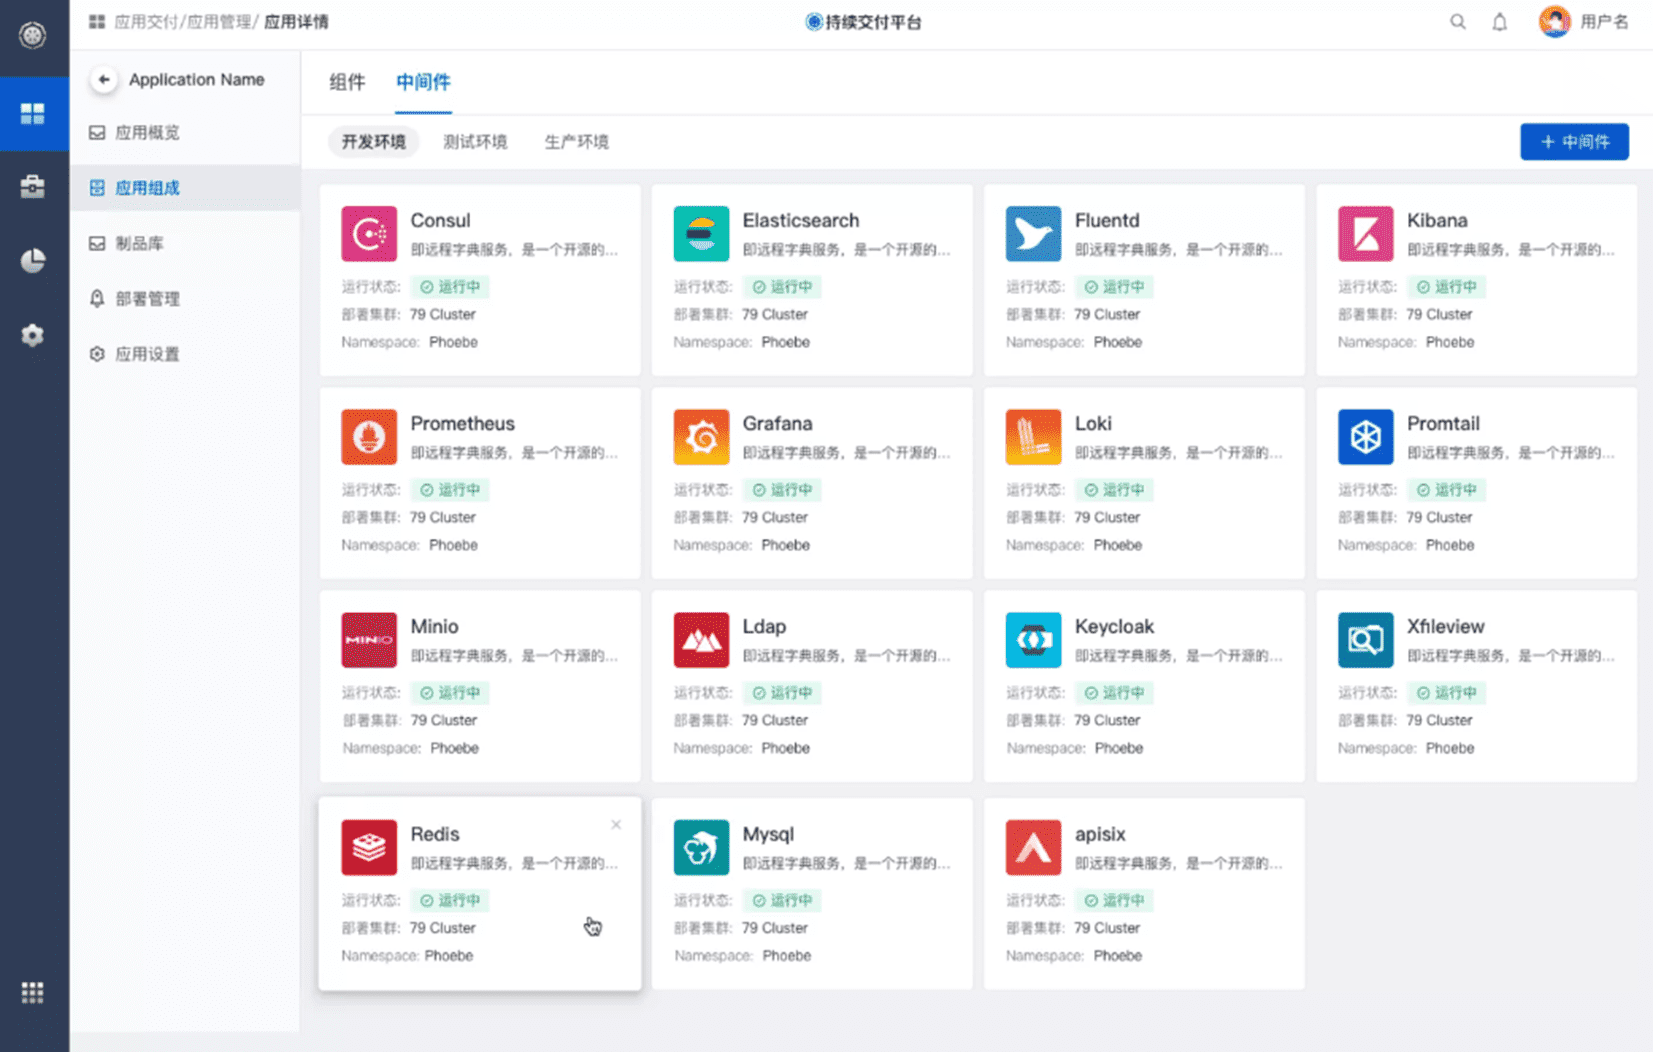Switch to the 中间件 tab
This screenshot has width=1653, height=1052.
423,82
